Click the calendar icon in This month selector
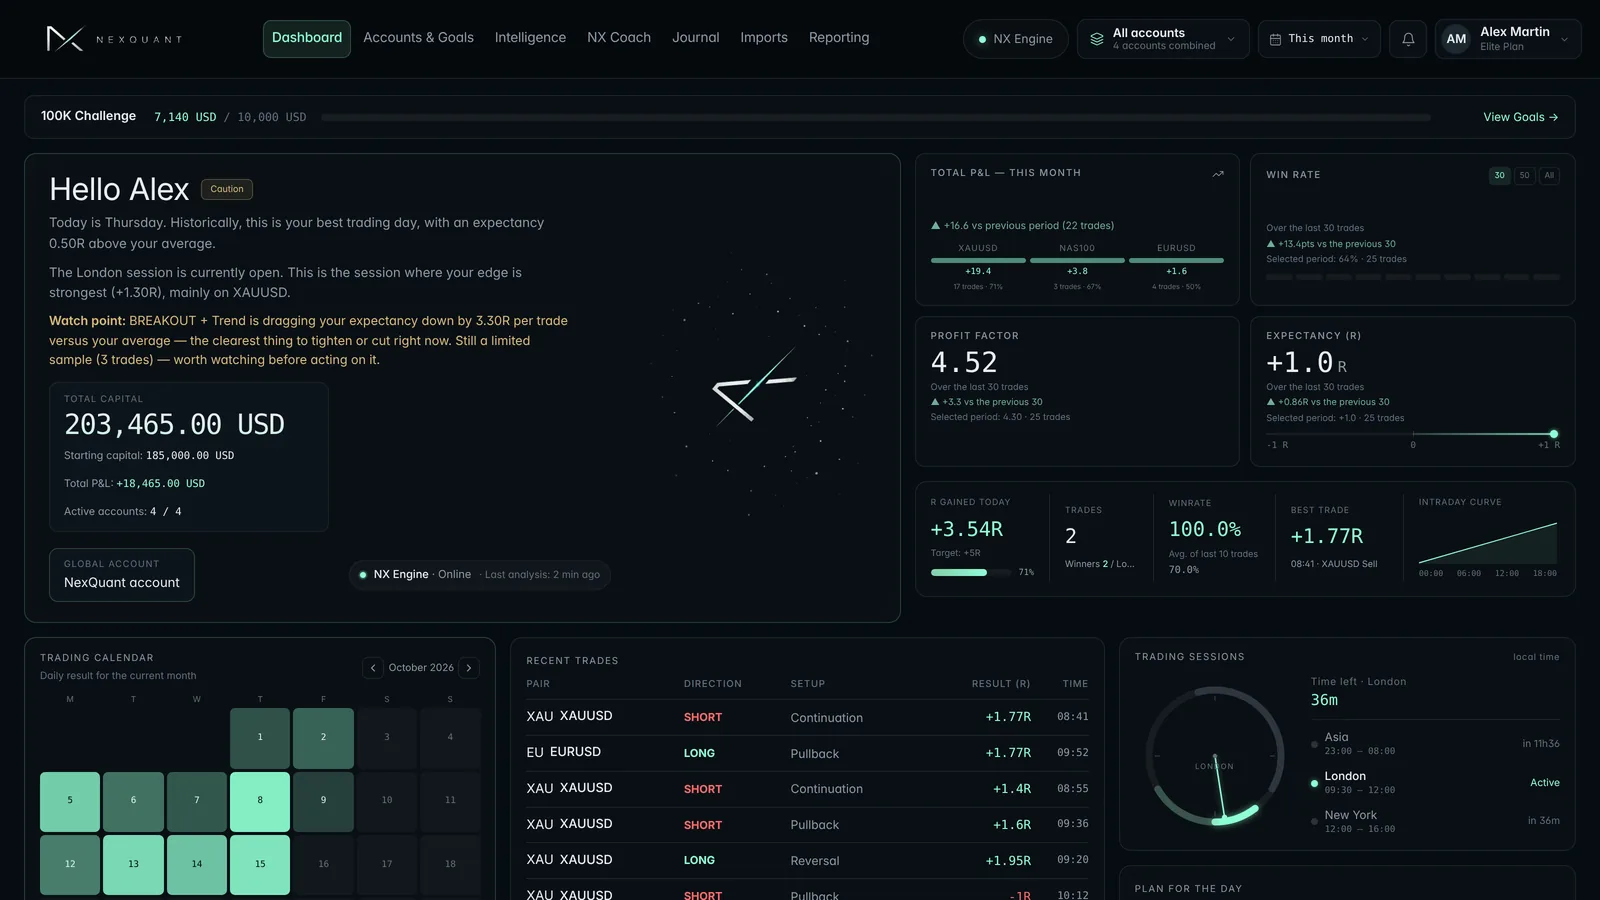1600x900 pixels. click(x=1275, y=39)
